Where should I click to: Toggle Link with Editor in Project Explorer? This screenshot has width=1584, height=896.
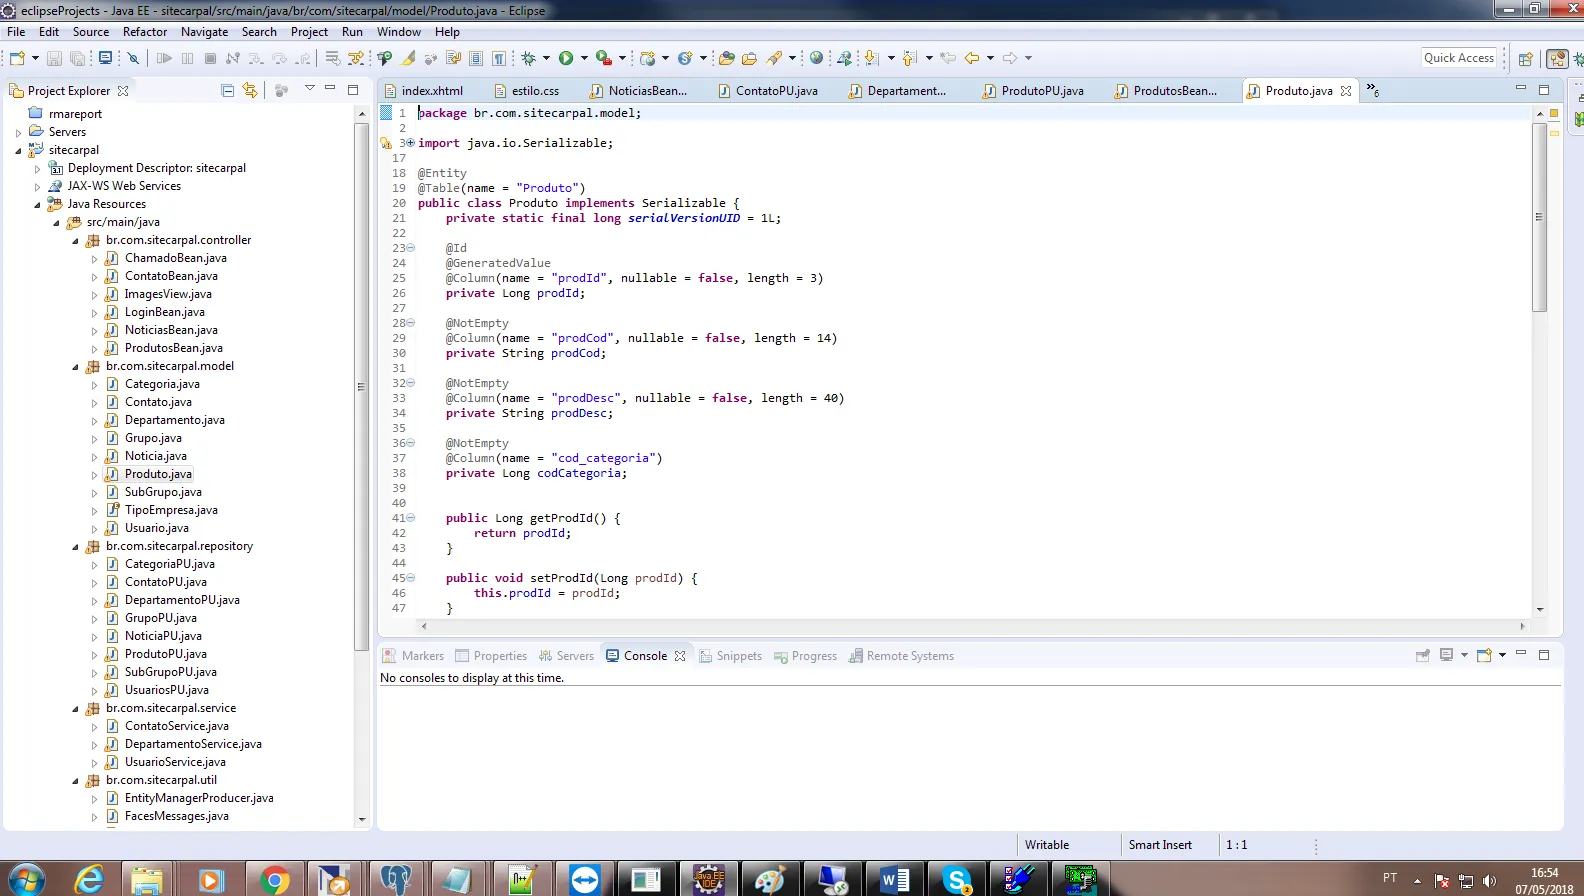[x=250, y=90]
